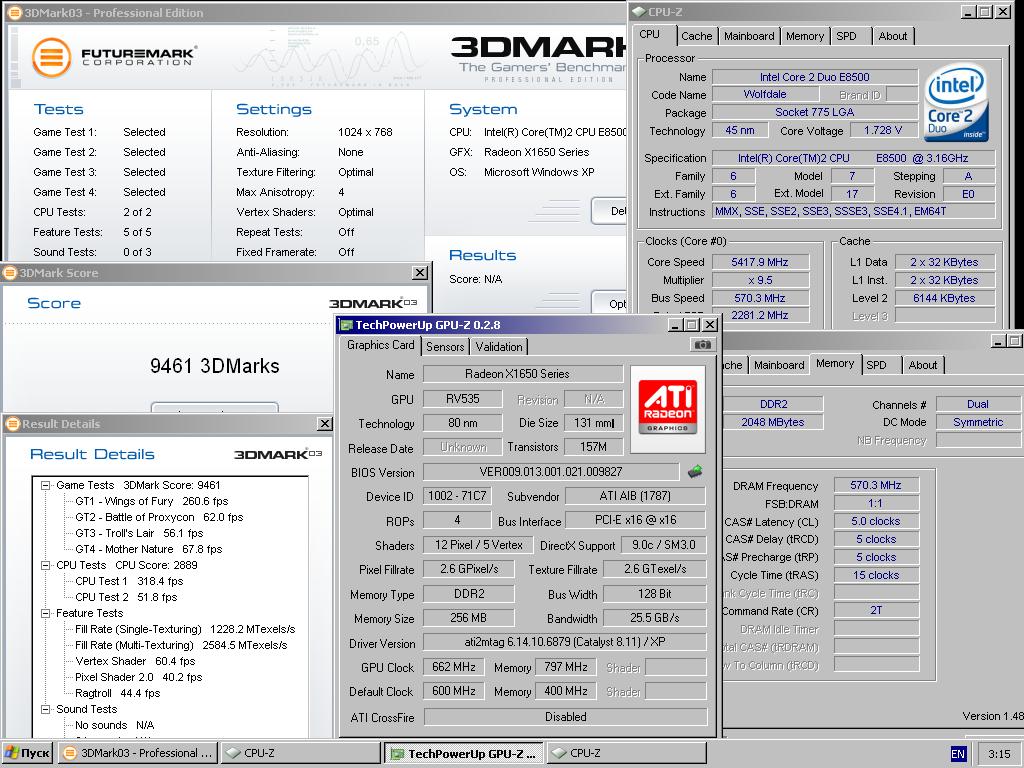Screen dimensions: 1024x768
Task: Click the ATI Radeon logo in GPU-Z
Action: tap(667, 408)
